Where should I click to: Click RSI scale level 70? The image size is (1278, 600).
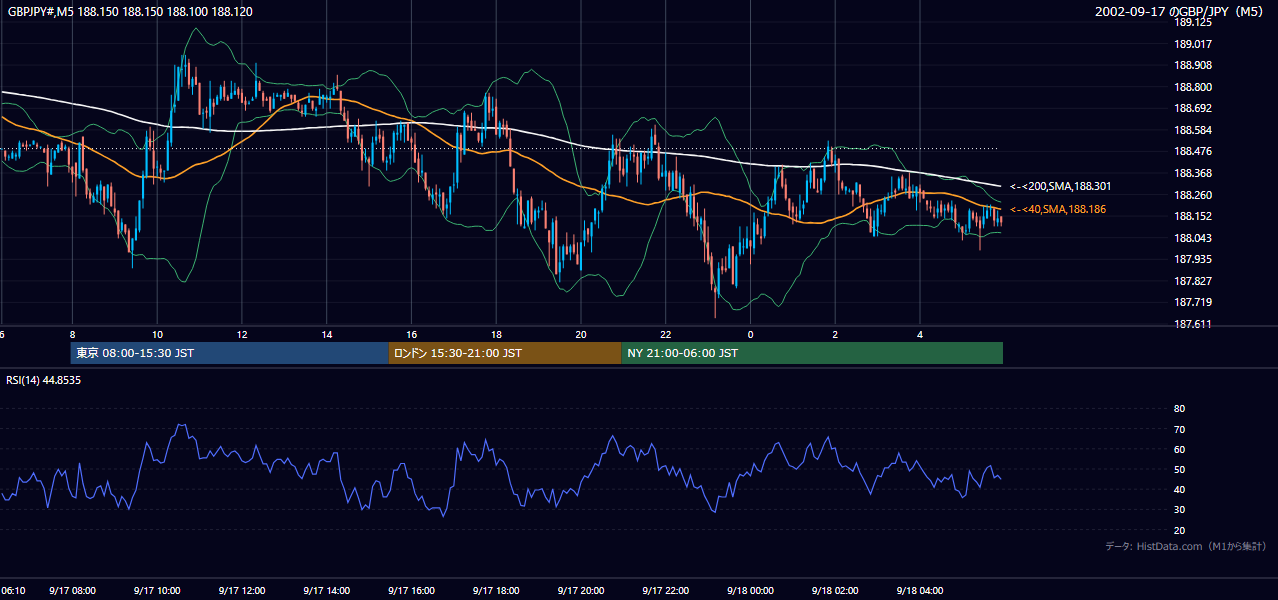click(x=1179, y=429)
